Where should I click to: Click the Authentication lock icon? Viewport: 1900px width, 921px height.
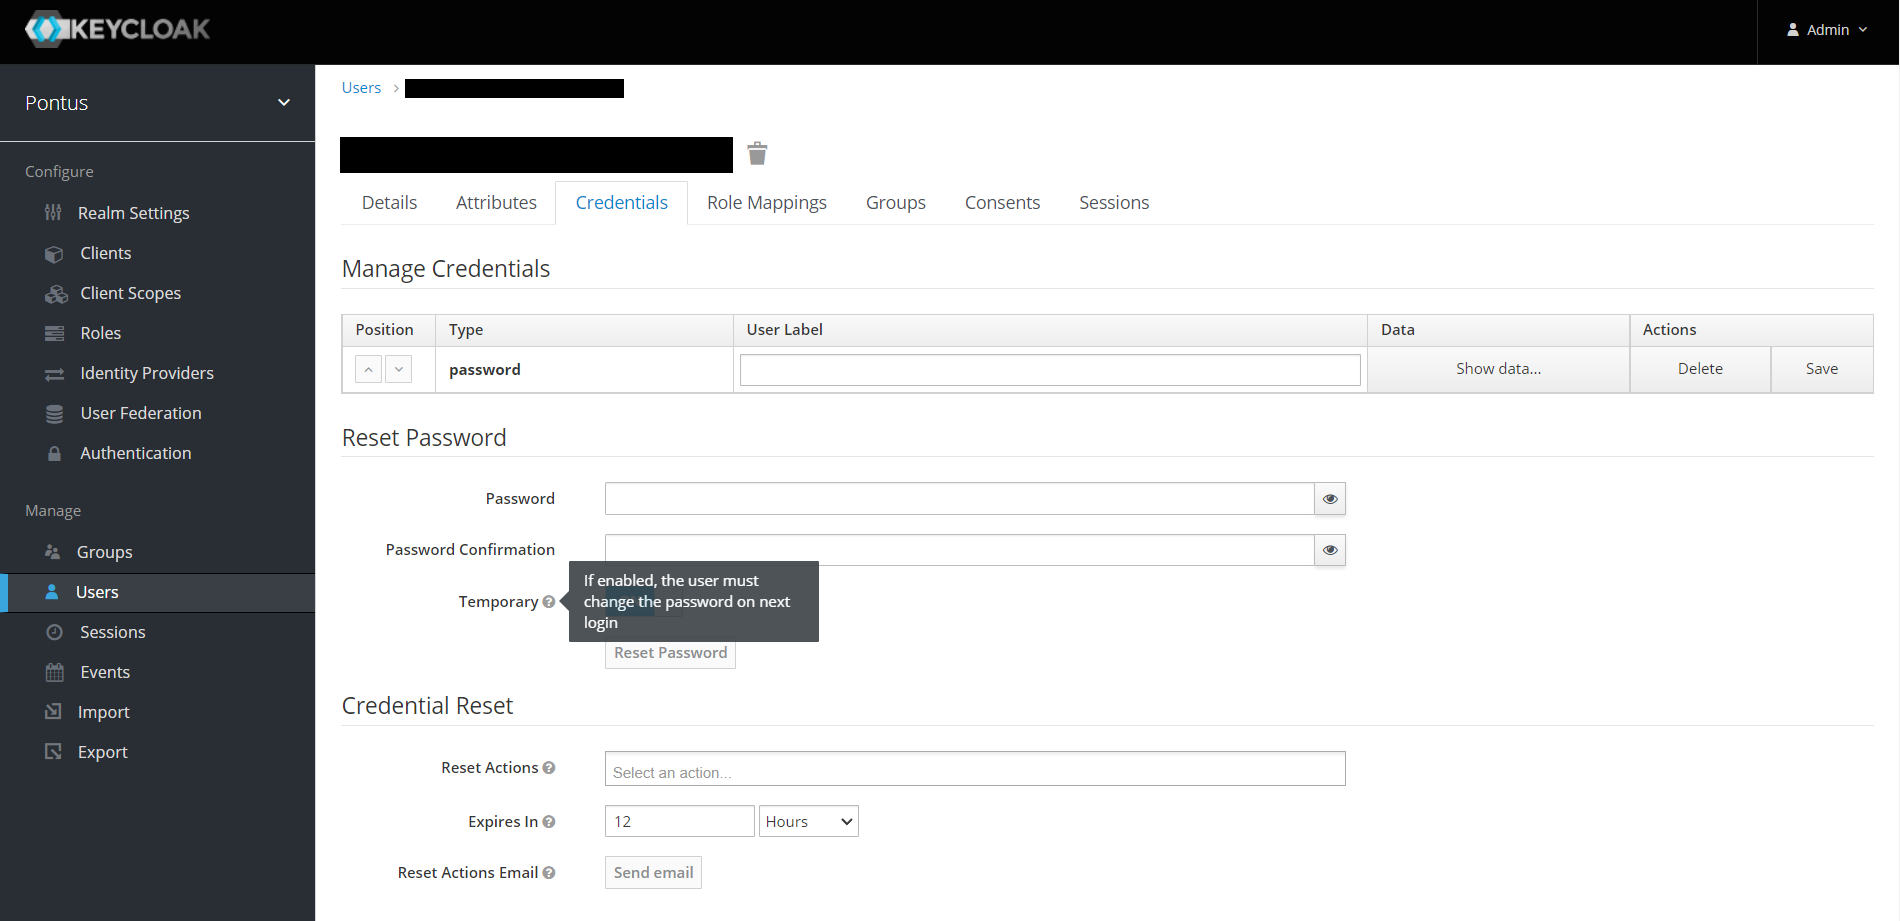click(x=54, y=454)
